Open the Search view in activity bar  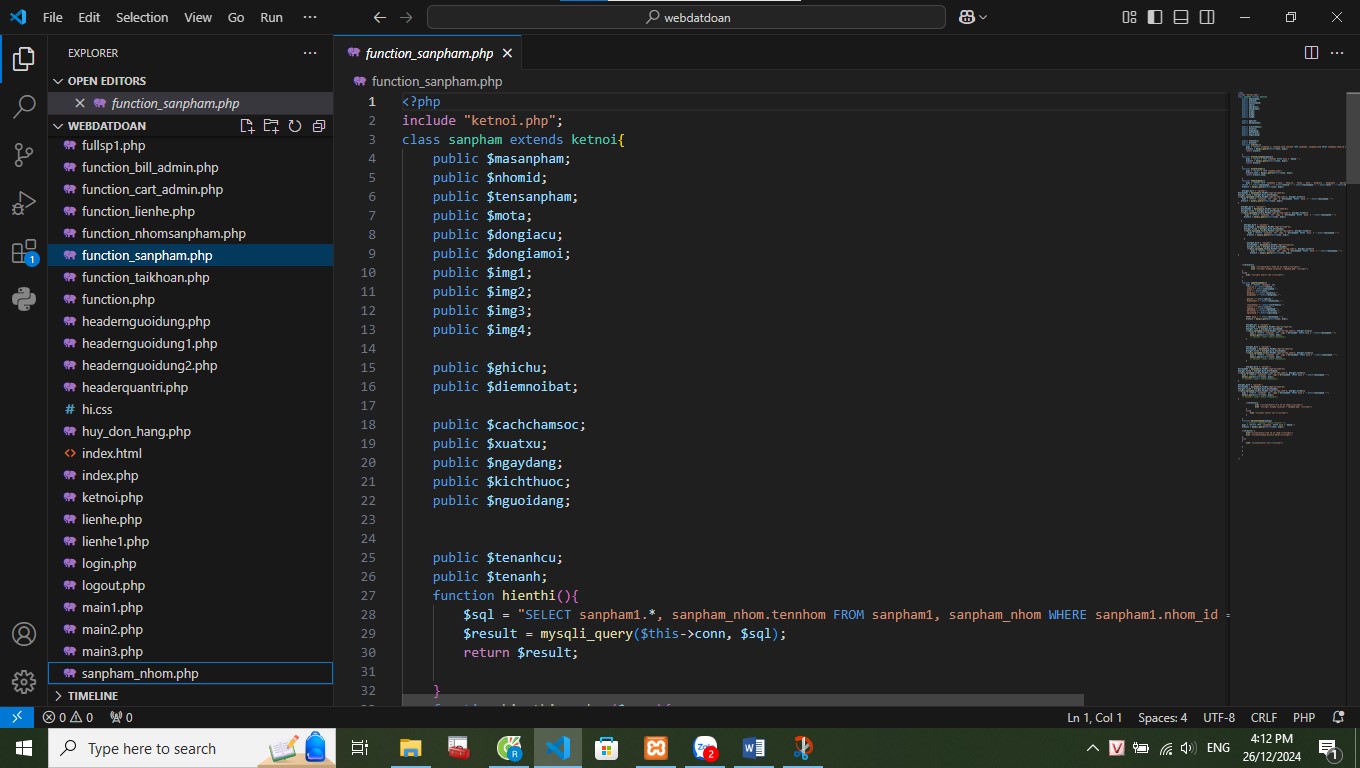tap(24, 107)
